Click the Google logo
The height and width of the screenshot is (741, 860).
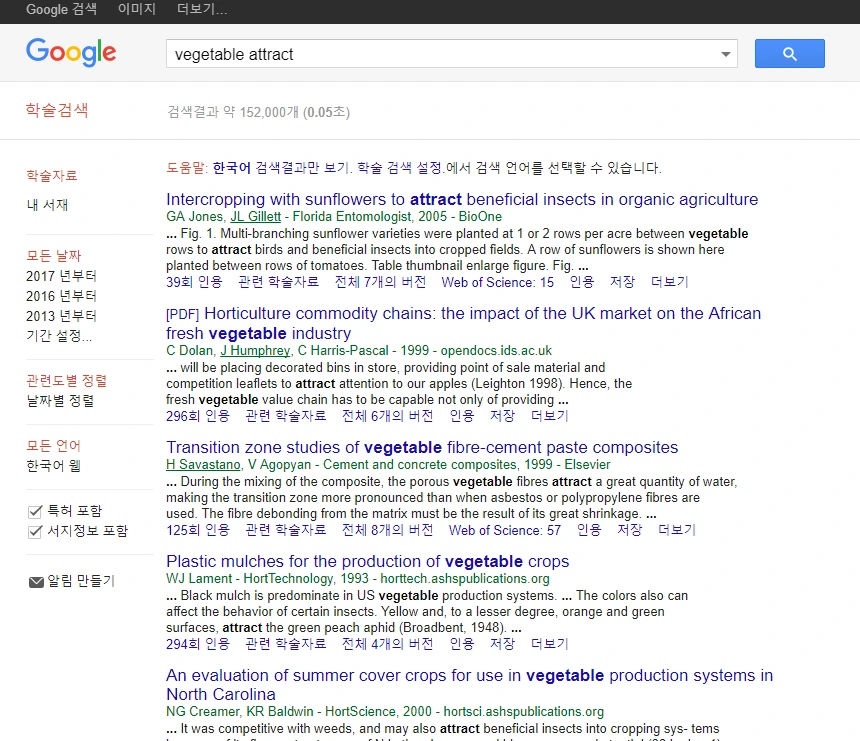point(71,52)
